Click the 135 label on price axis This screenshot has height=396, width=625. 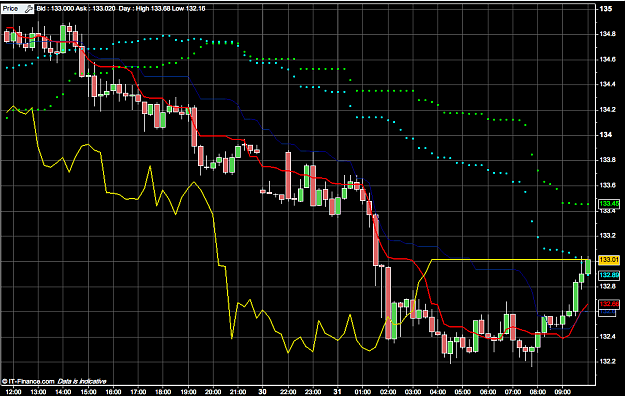(x=606, y=9)
